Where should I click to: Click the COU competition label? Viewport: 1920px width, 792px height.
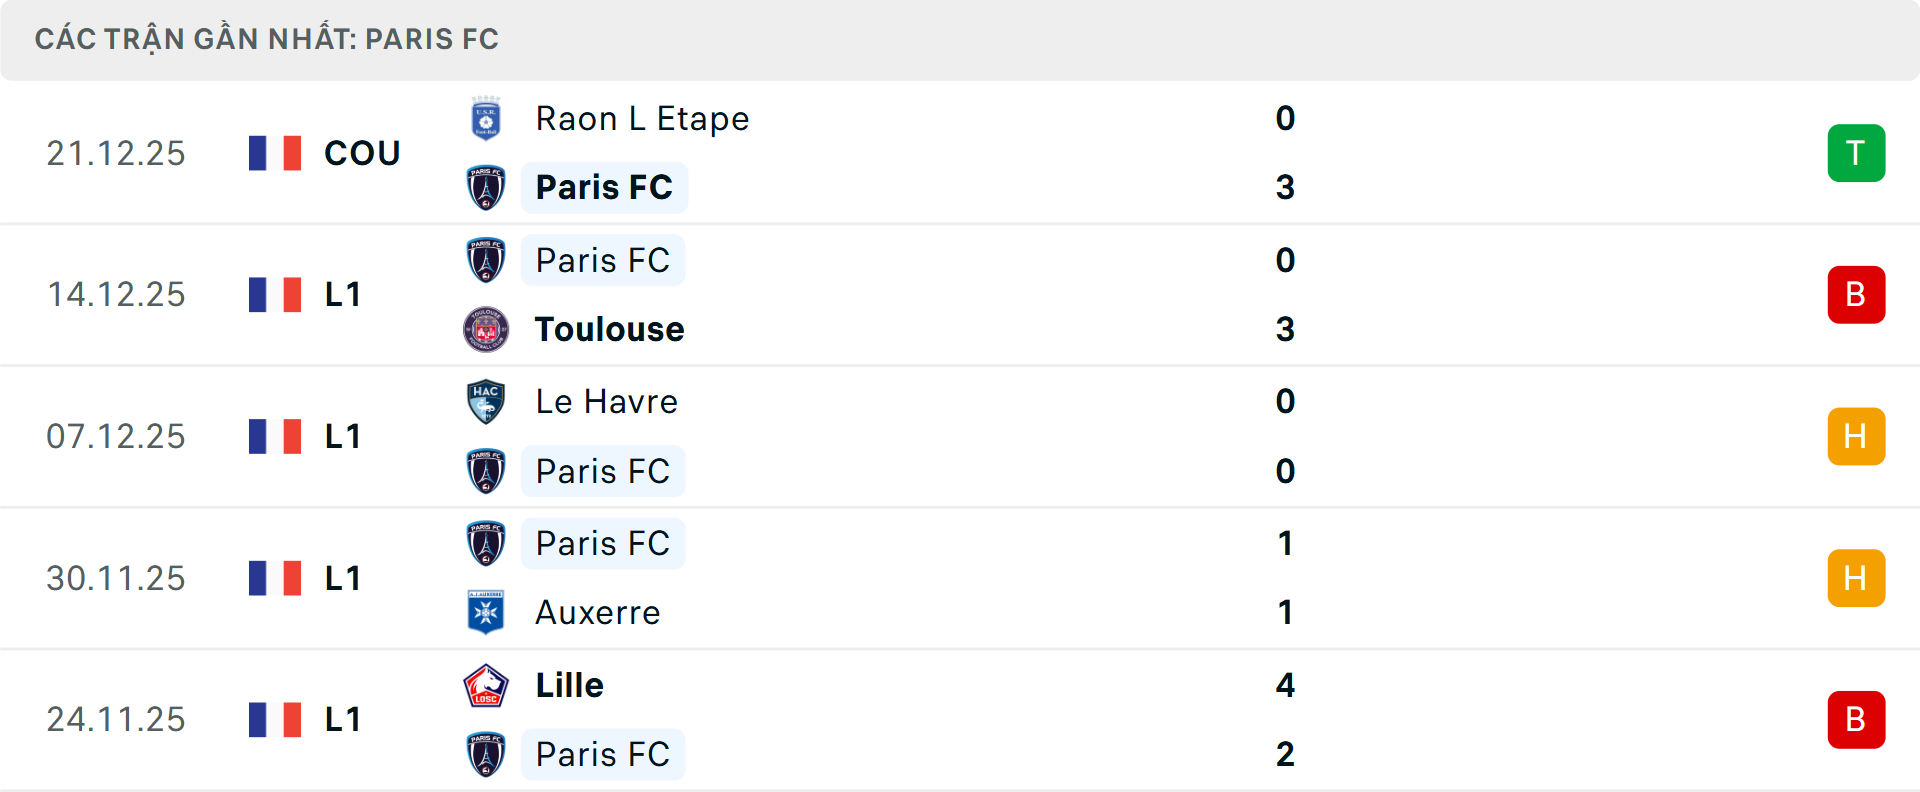(362, 153)
